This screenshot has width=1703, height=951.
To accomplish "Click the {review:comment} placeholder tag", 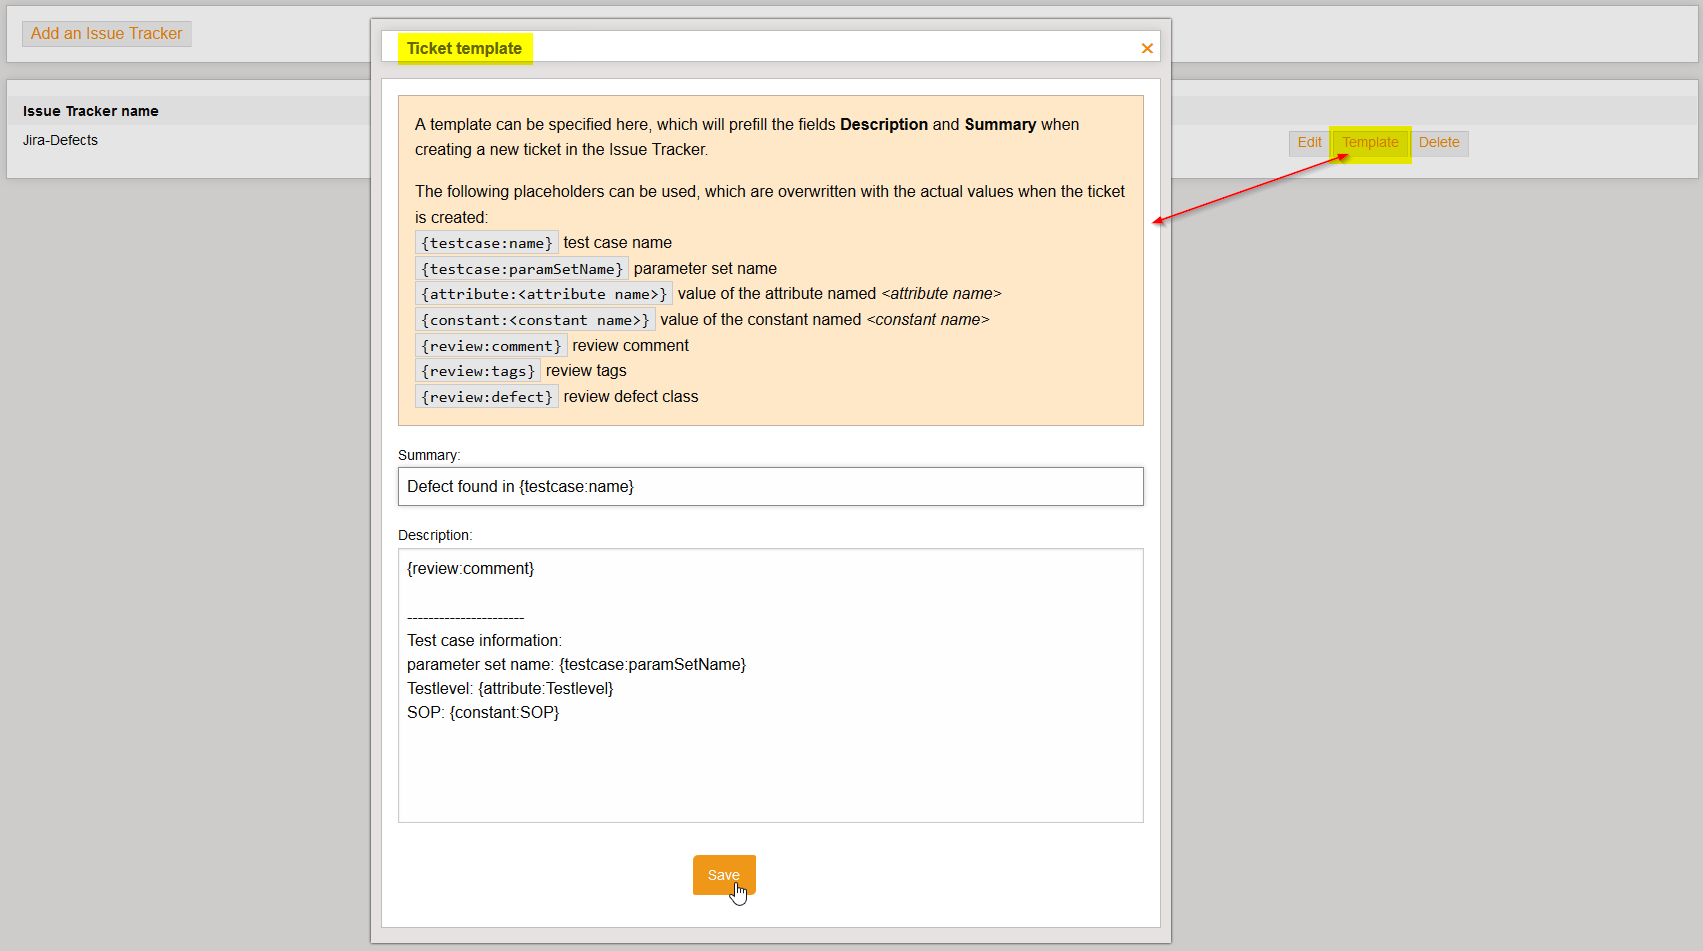I will click(491, 346).
